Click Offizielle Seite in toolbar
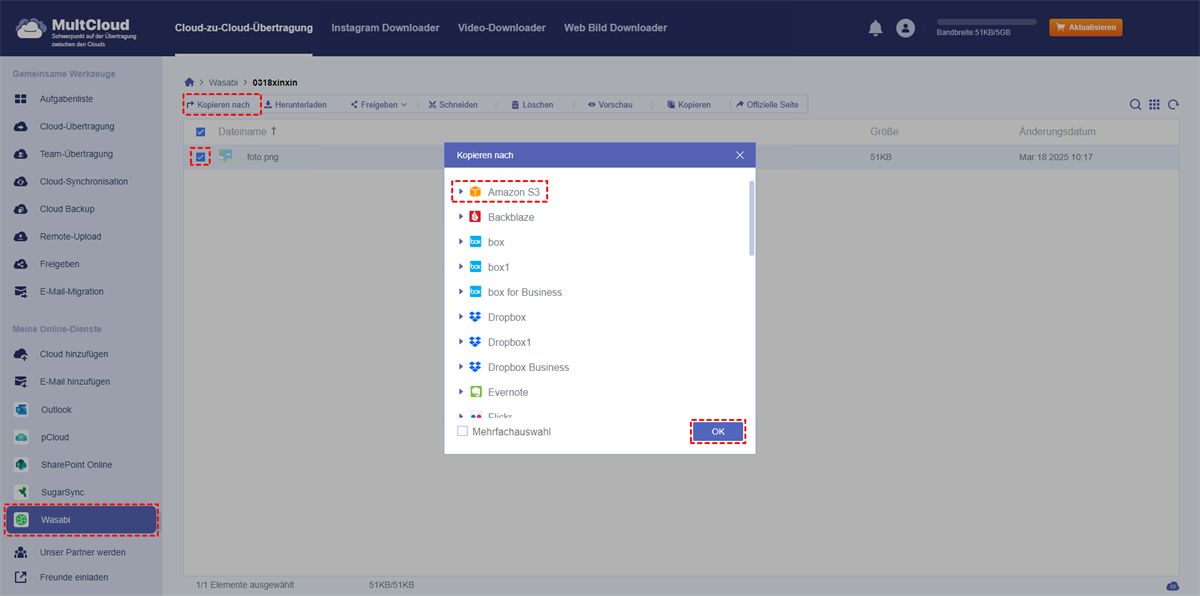 tap(767, 104)
